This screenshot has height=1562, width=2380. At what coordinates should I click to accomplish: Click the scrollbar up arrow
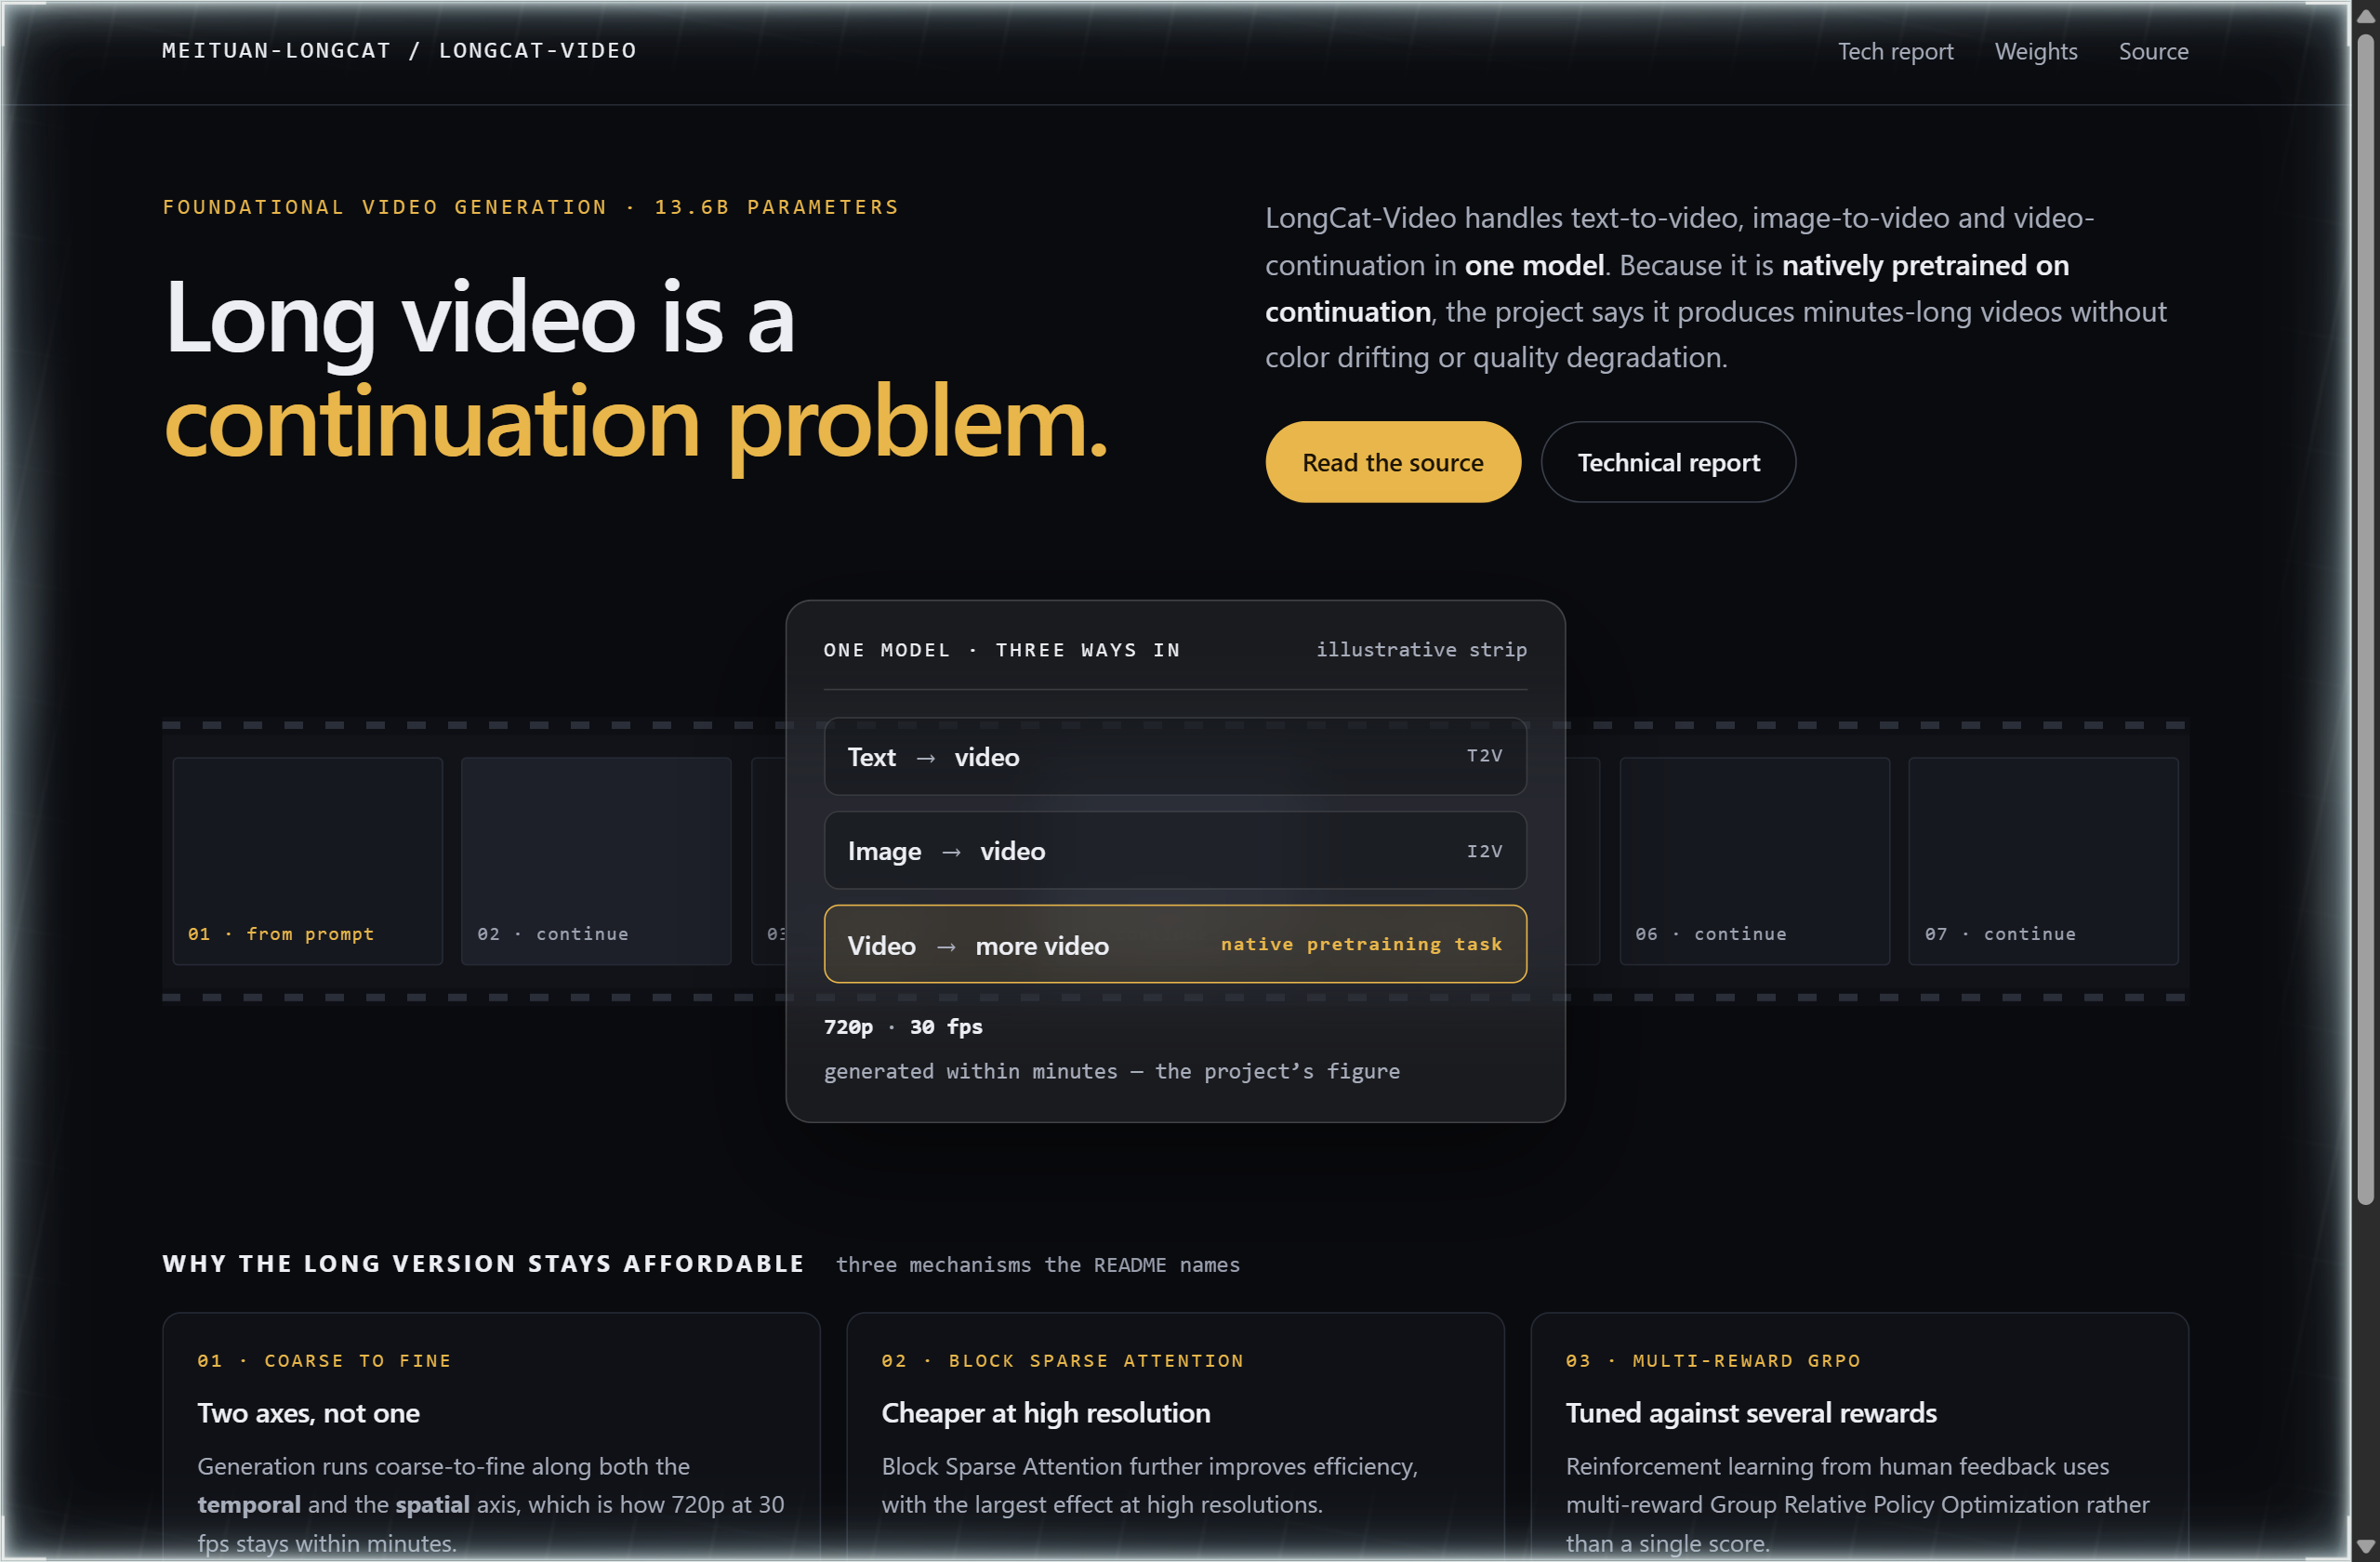2365,15
